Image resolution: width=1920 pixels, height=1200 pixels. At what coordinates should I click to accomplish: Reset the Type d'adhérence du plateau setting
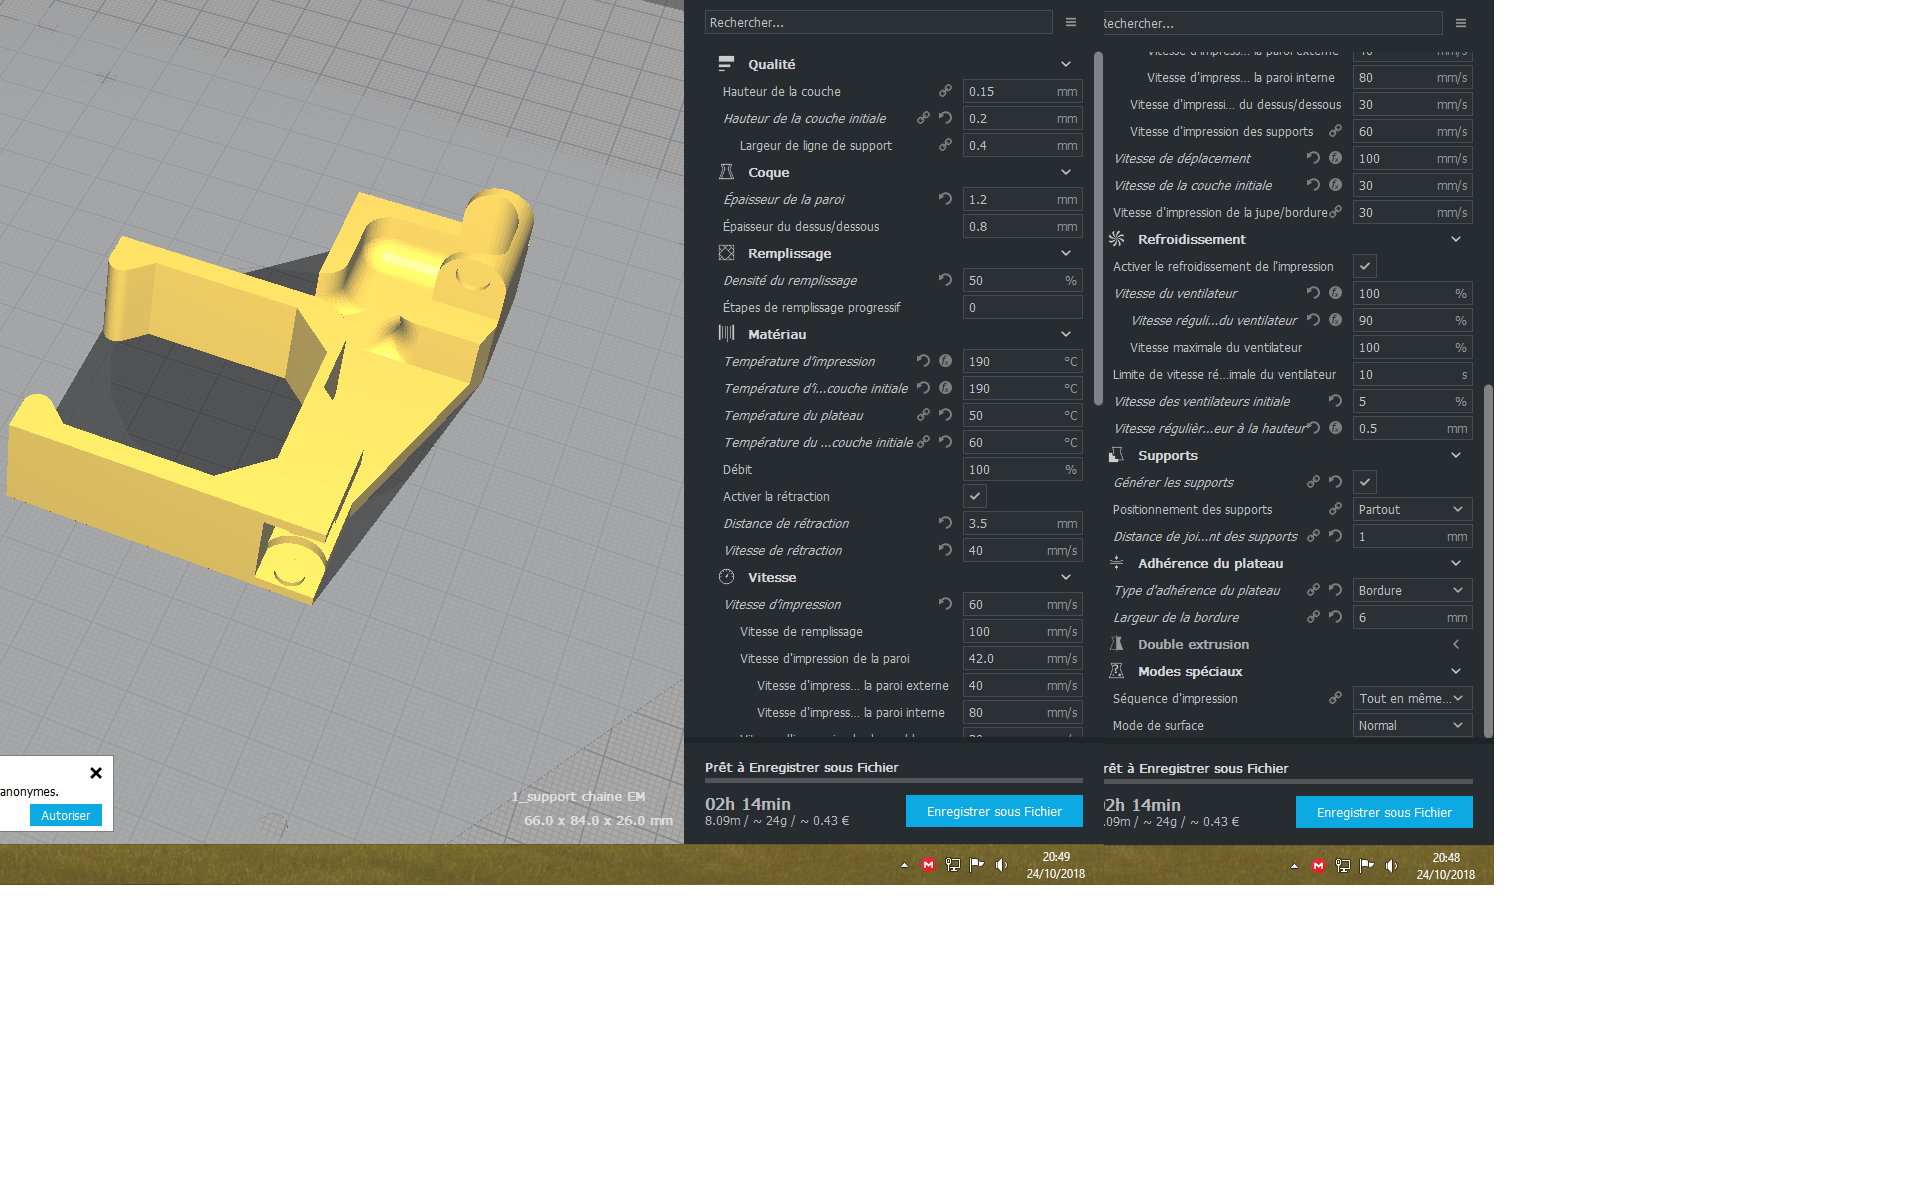(1335, 590)
